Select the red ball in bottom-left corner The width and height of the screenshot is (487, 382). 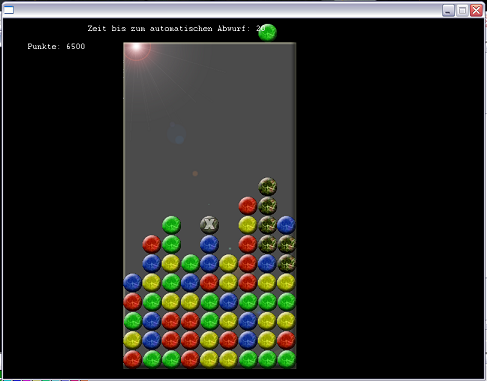(132, 359)
